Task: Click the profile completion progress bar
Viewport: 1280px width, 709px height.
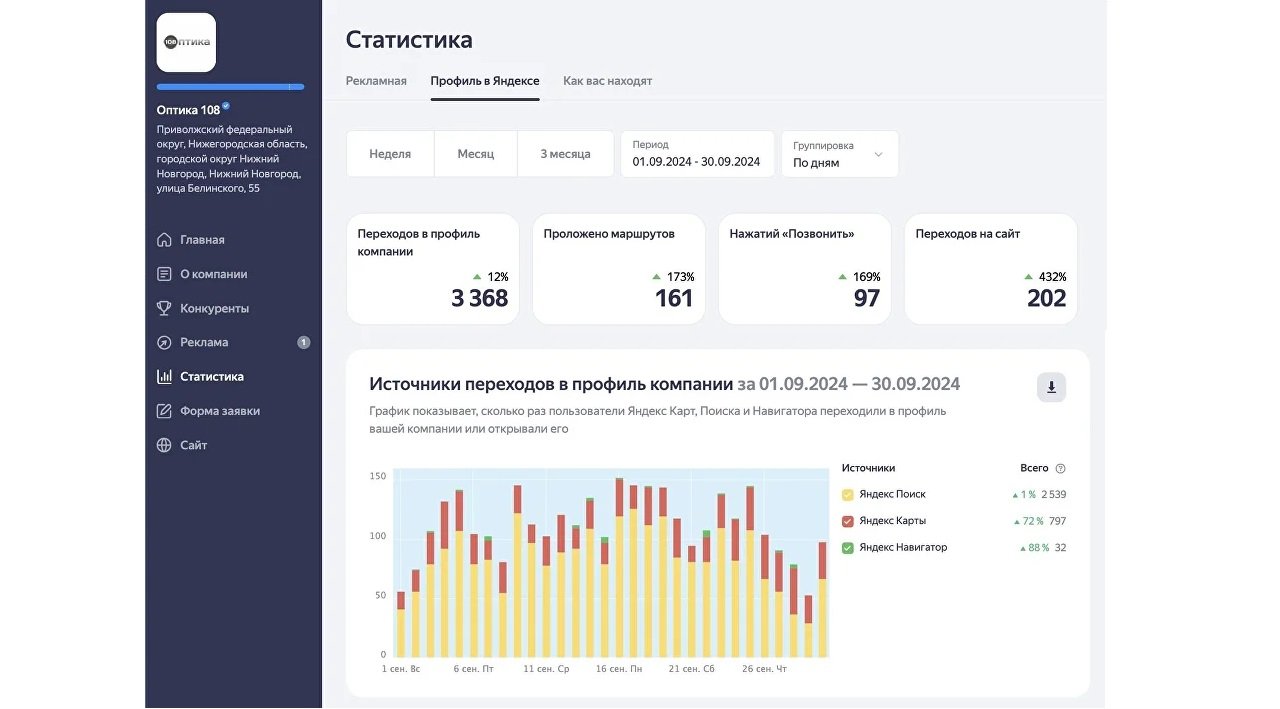Action: (230, 87)
